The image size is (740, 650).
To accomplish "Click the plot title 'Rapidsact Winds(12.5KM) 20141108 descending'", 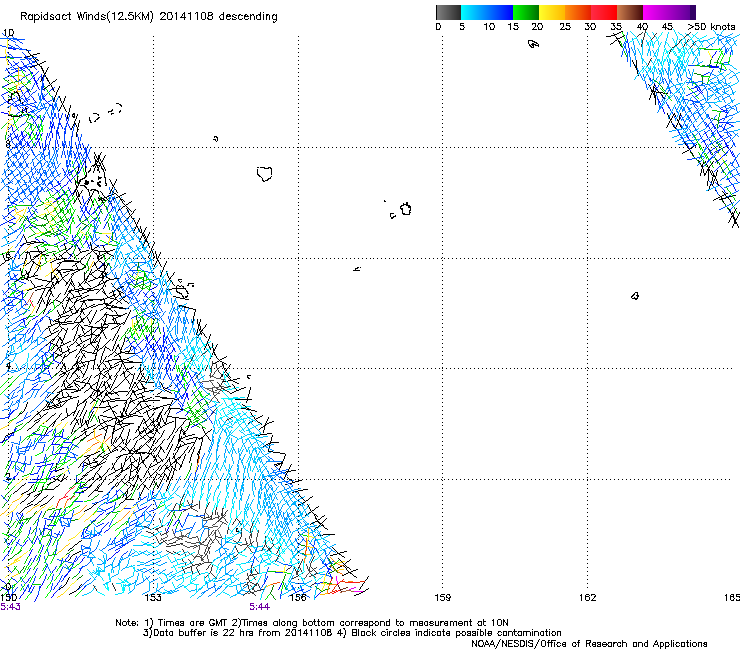I will 149,17.
